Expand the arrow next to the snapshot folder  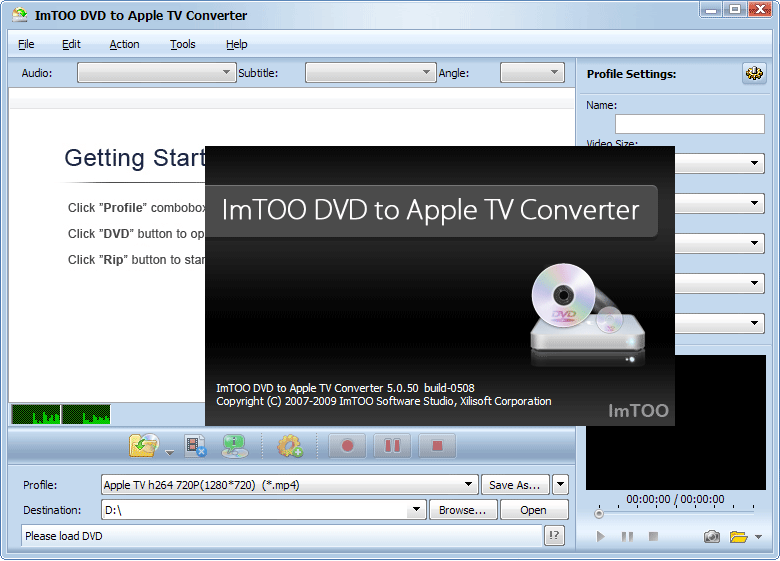pos(758,537)
